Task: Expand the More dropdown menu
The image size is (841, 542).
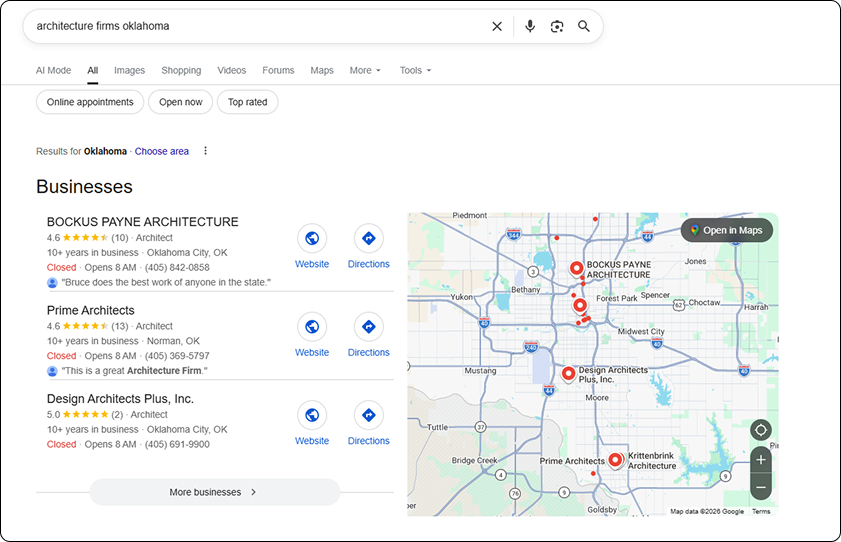Action: pyautogui.click(x=365, y=70)
